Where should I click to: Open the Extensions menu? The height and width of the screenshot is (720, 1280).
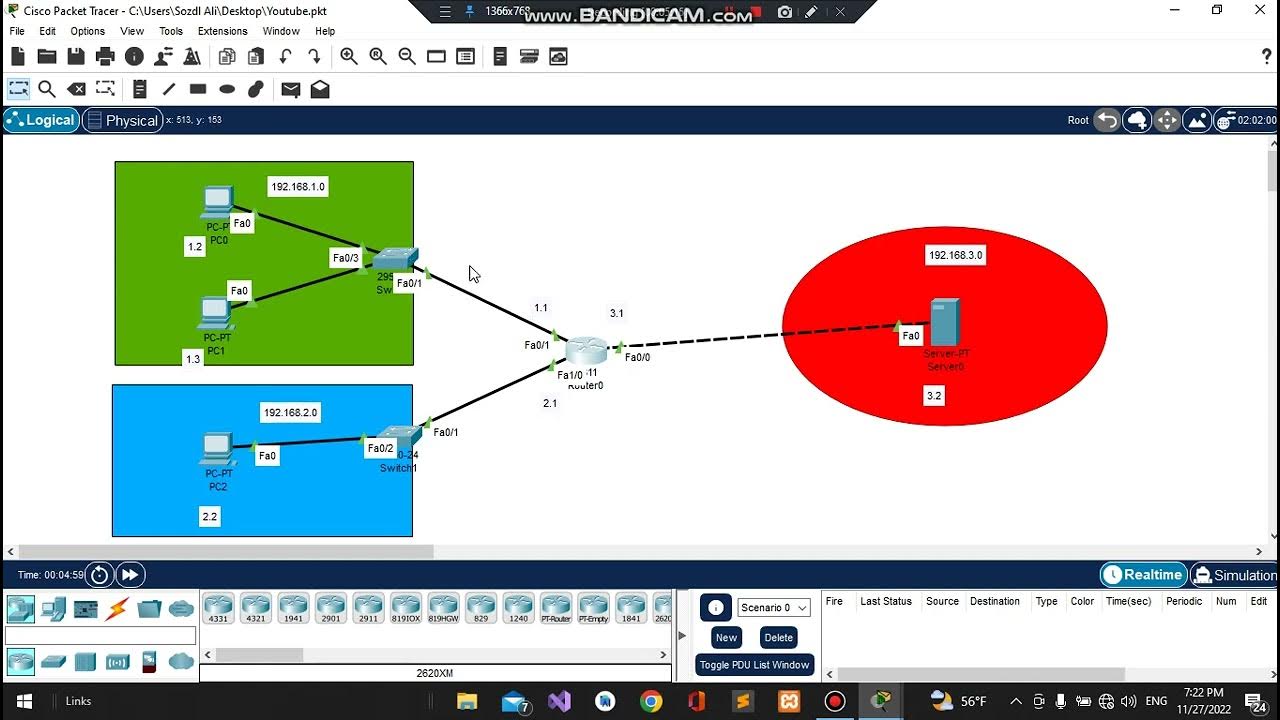pyautogui.click(x=222, y=31)
